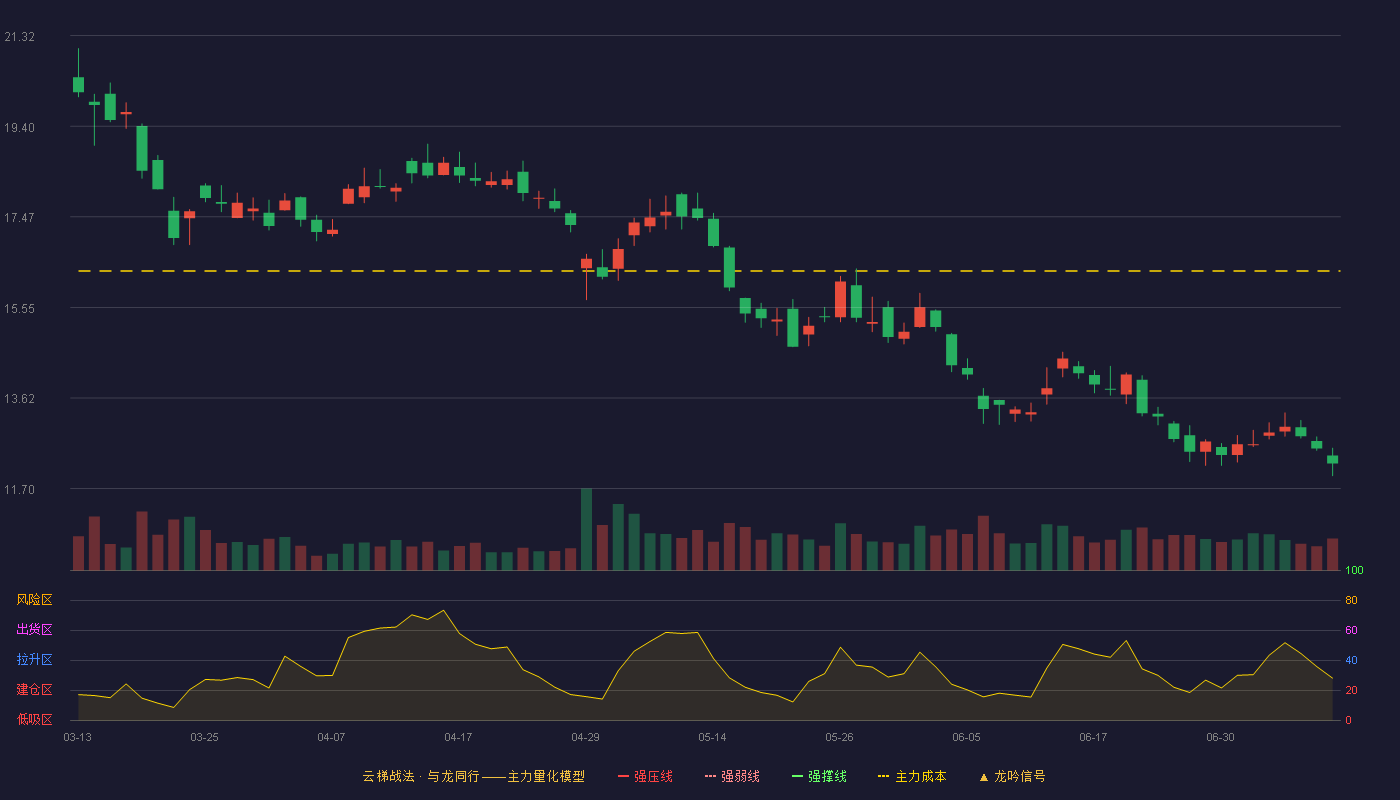This screenshot has height=800, width=1400.
Task: Toggle the 主力成本 legend entry
Action: (912, 776)
